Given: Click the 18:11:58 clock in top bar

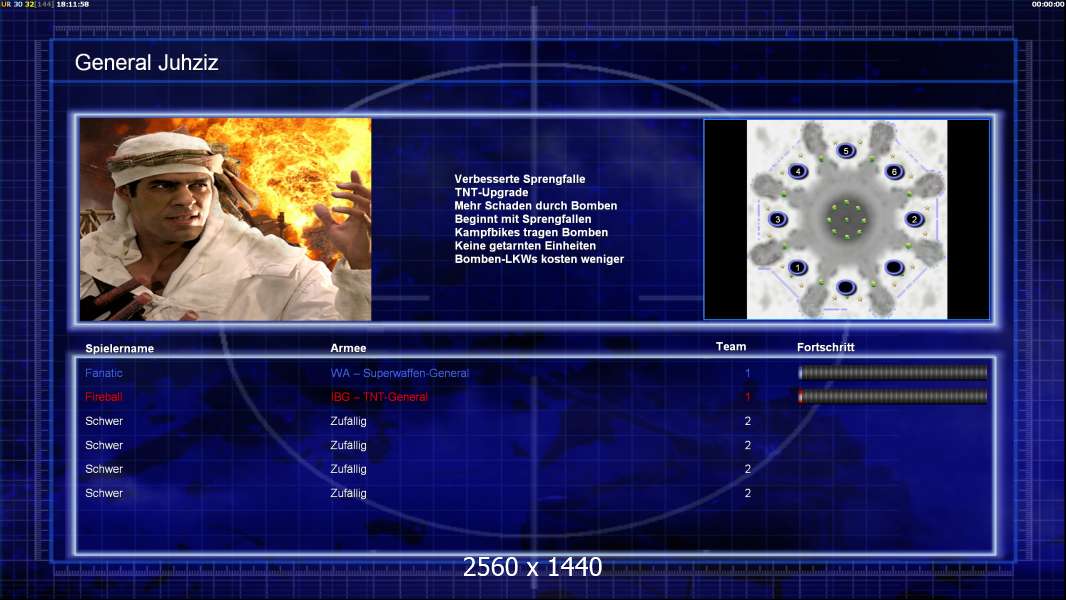Looking at the screenshot, I should pyautogui.click(x=73, y=5).
